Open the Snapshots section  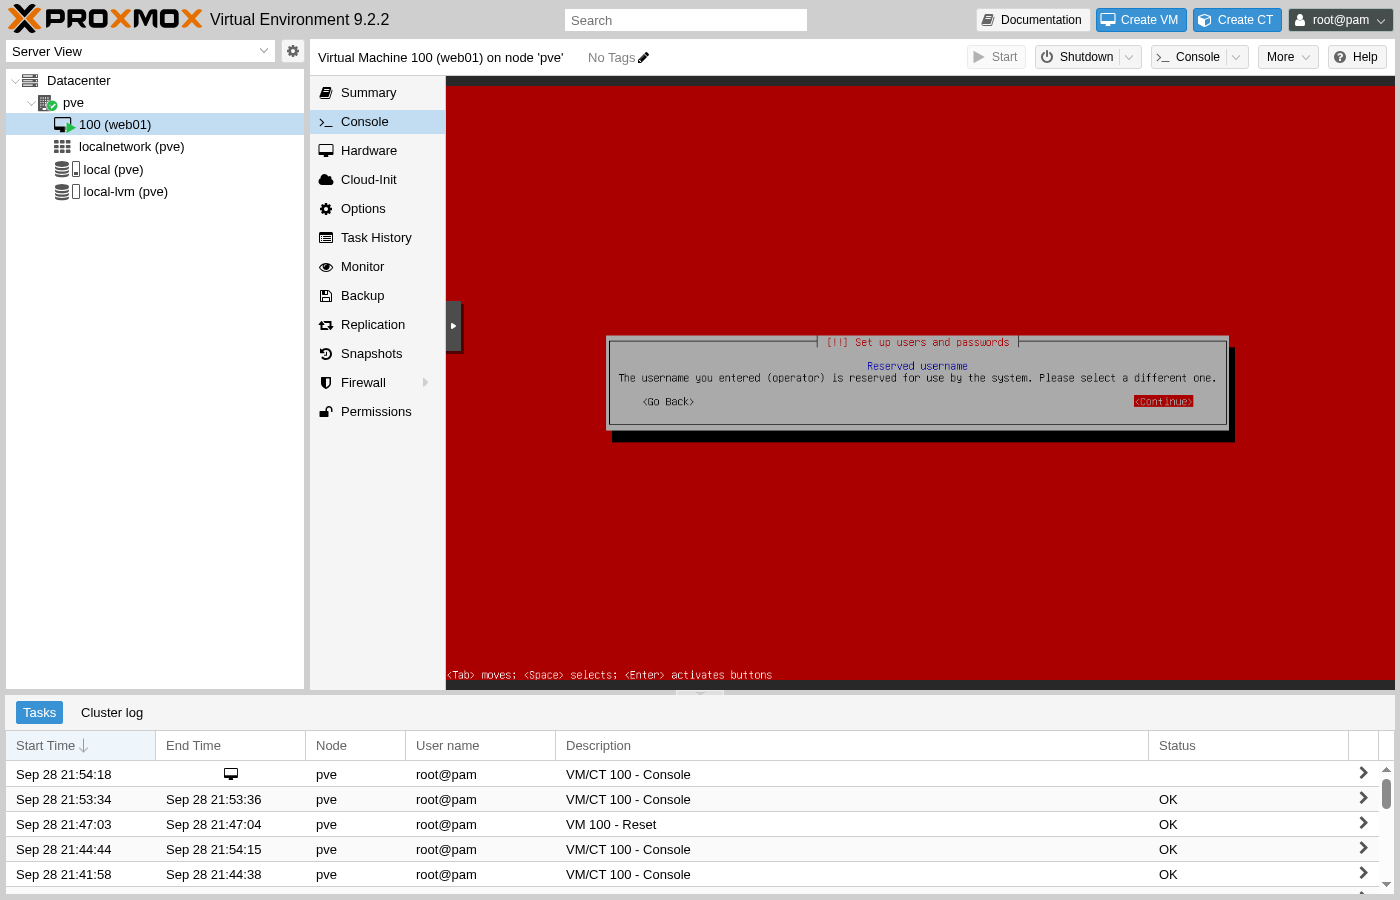[378, 354]
